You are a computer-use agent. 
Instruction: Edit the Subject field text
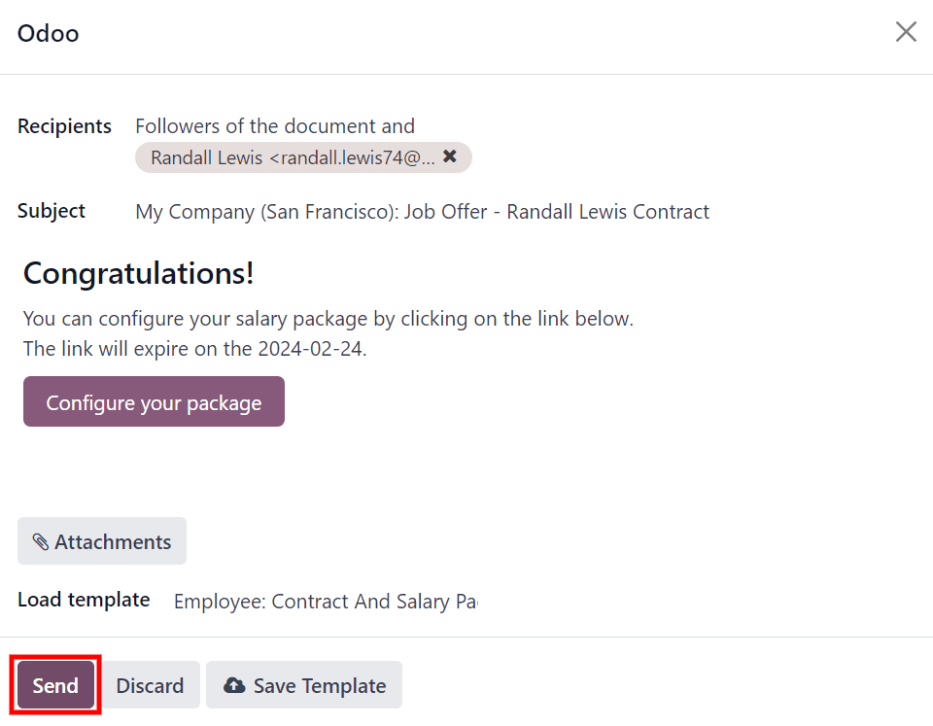[422, 211]
